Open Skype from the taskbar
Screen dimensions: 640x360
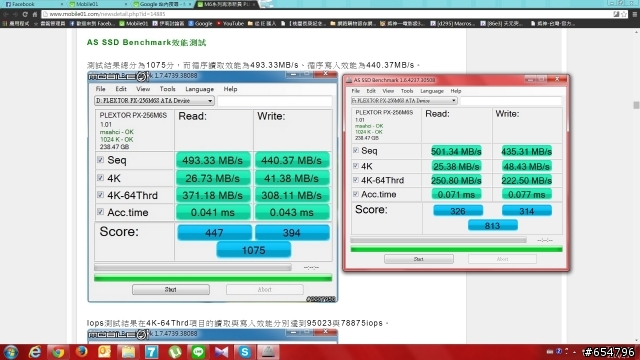(x=245, y=352)
